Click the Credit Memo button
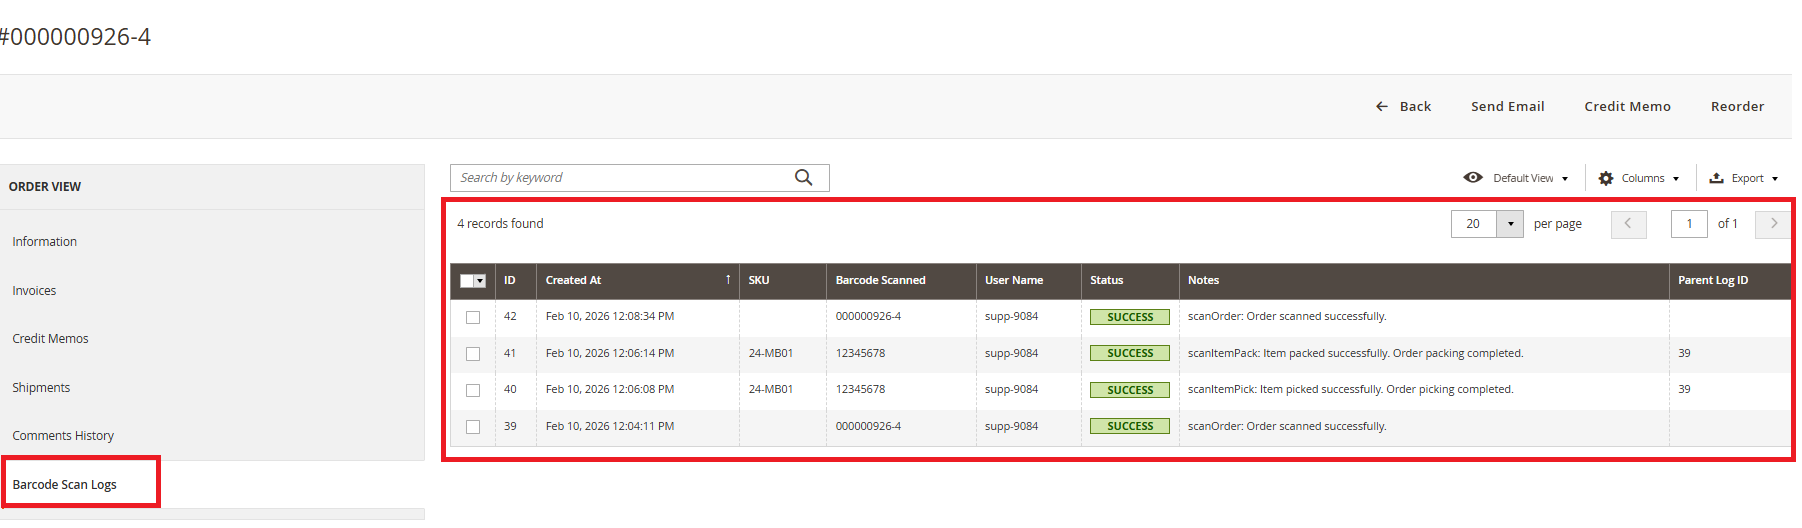The image size is (1802, 528). [x=1627, y=106]
